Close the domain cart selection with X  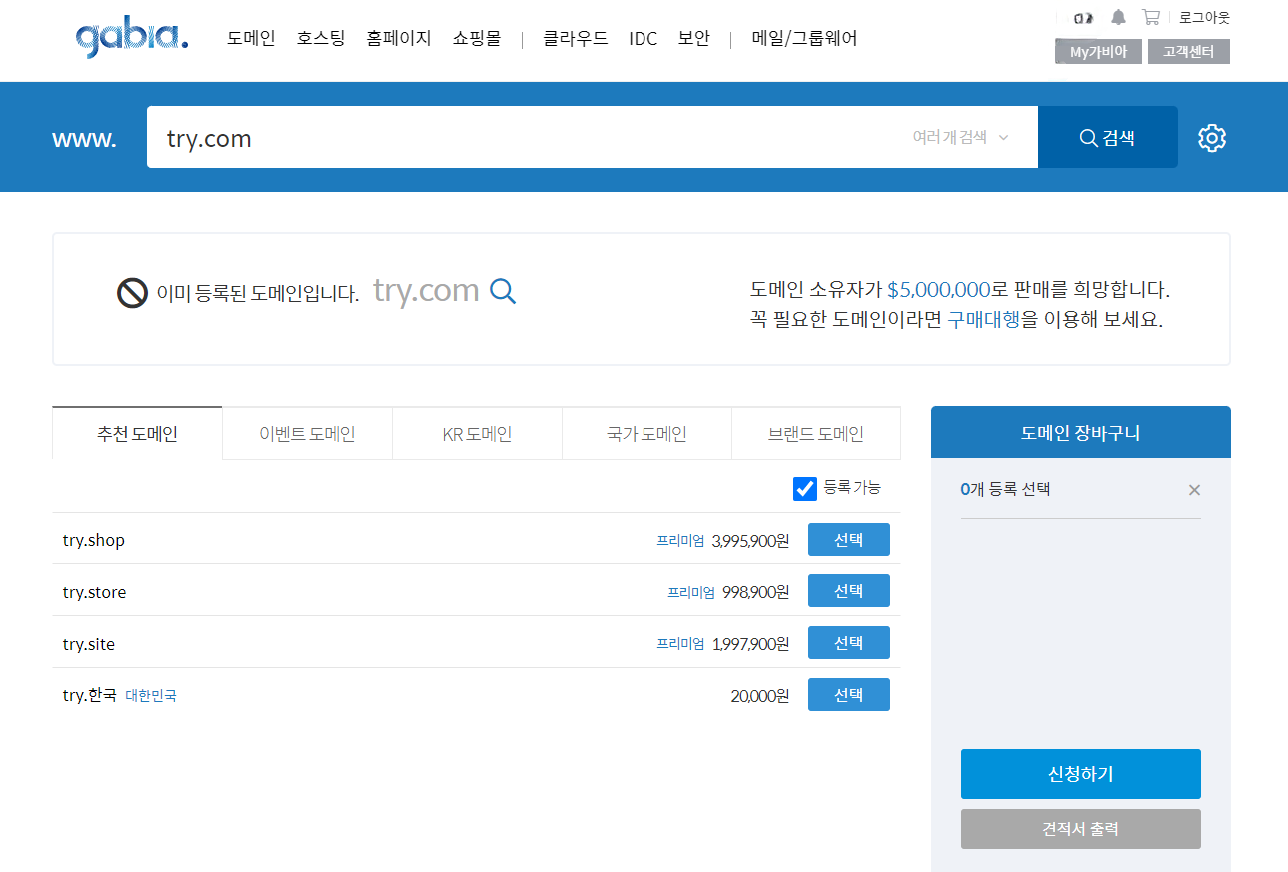pos(1194,490)
